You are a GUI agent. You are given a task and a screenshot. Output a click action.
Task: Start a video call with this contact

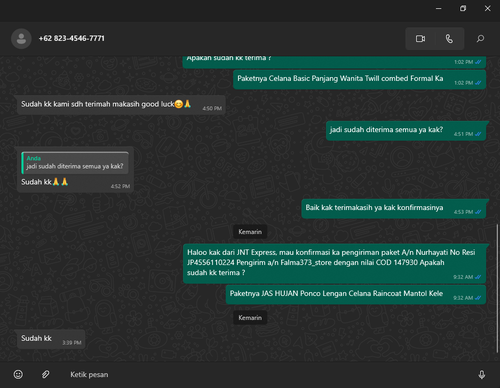[x=420, y=39]
